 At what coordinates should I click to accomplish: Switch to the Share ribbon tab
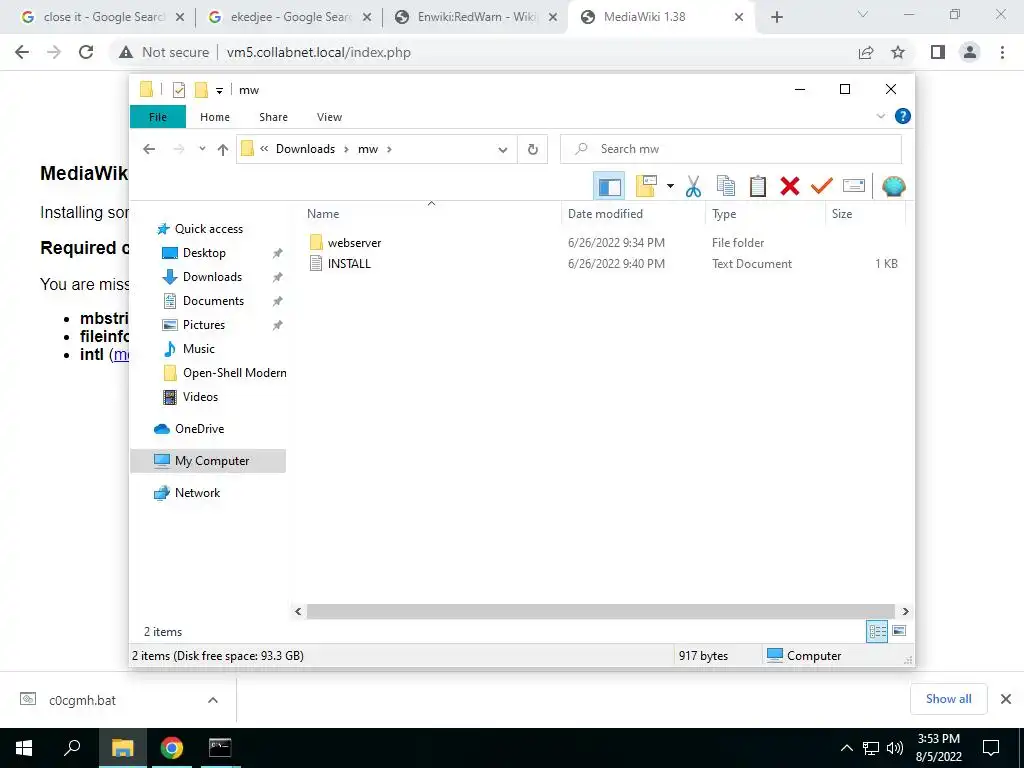click(273, 117)
